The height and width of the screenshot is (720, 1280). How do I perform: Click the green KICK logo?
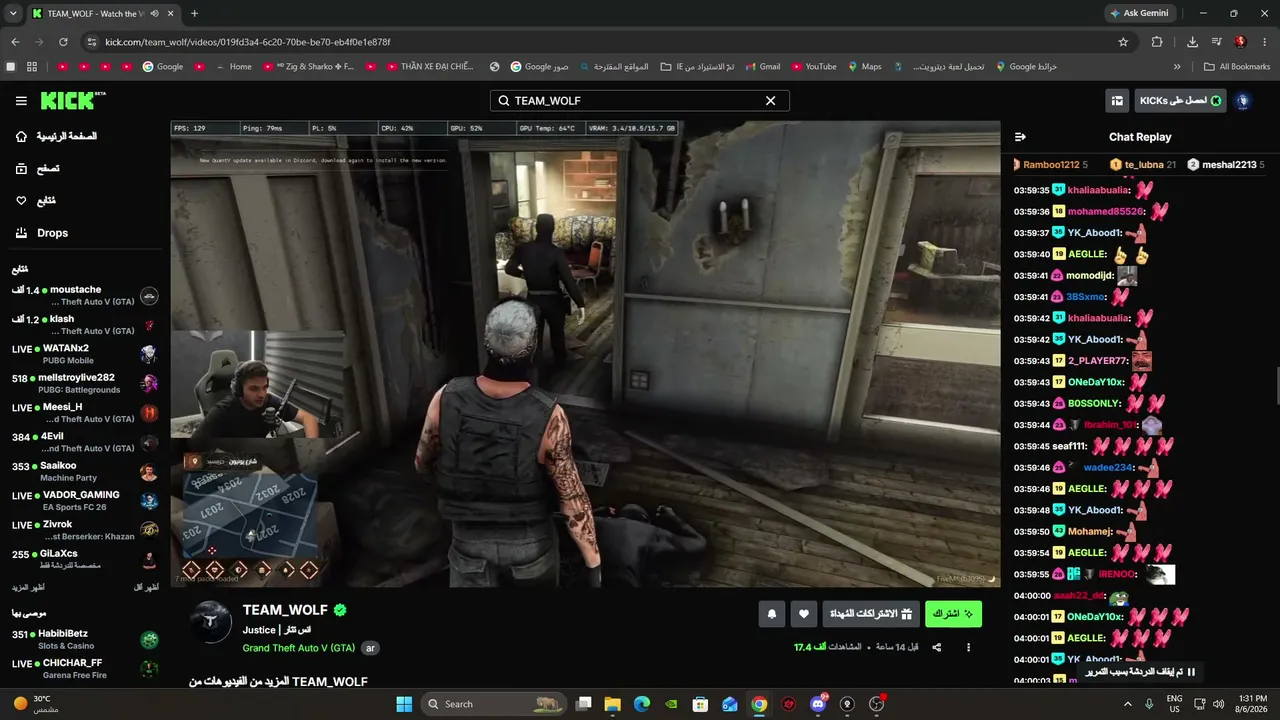[73, 101]
